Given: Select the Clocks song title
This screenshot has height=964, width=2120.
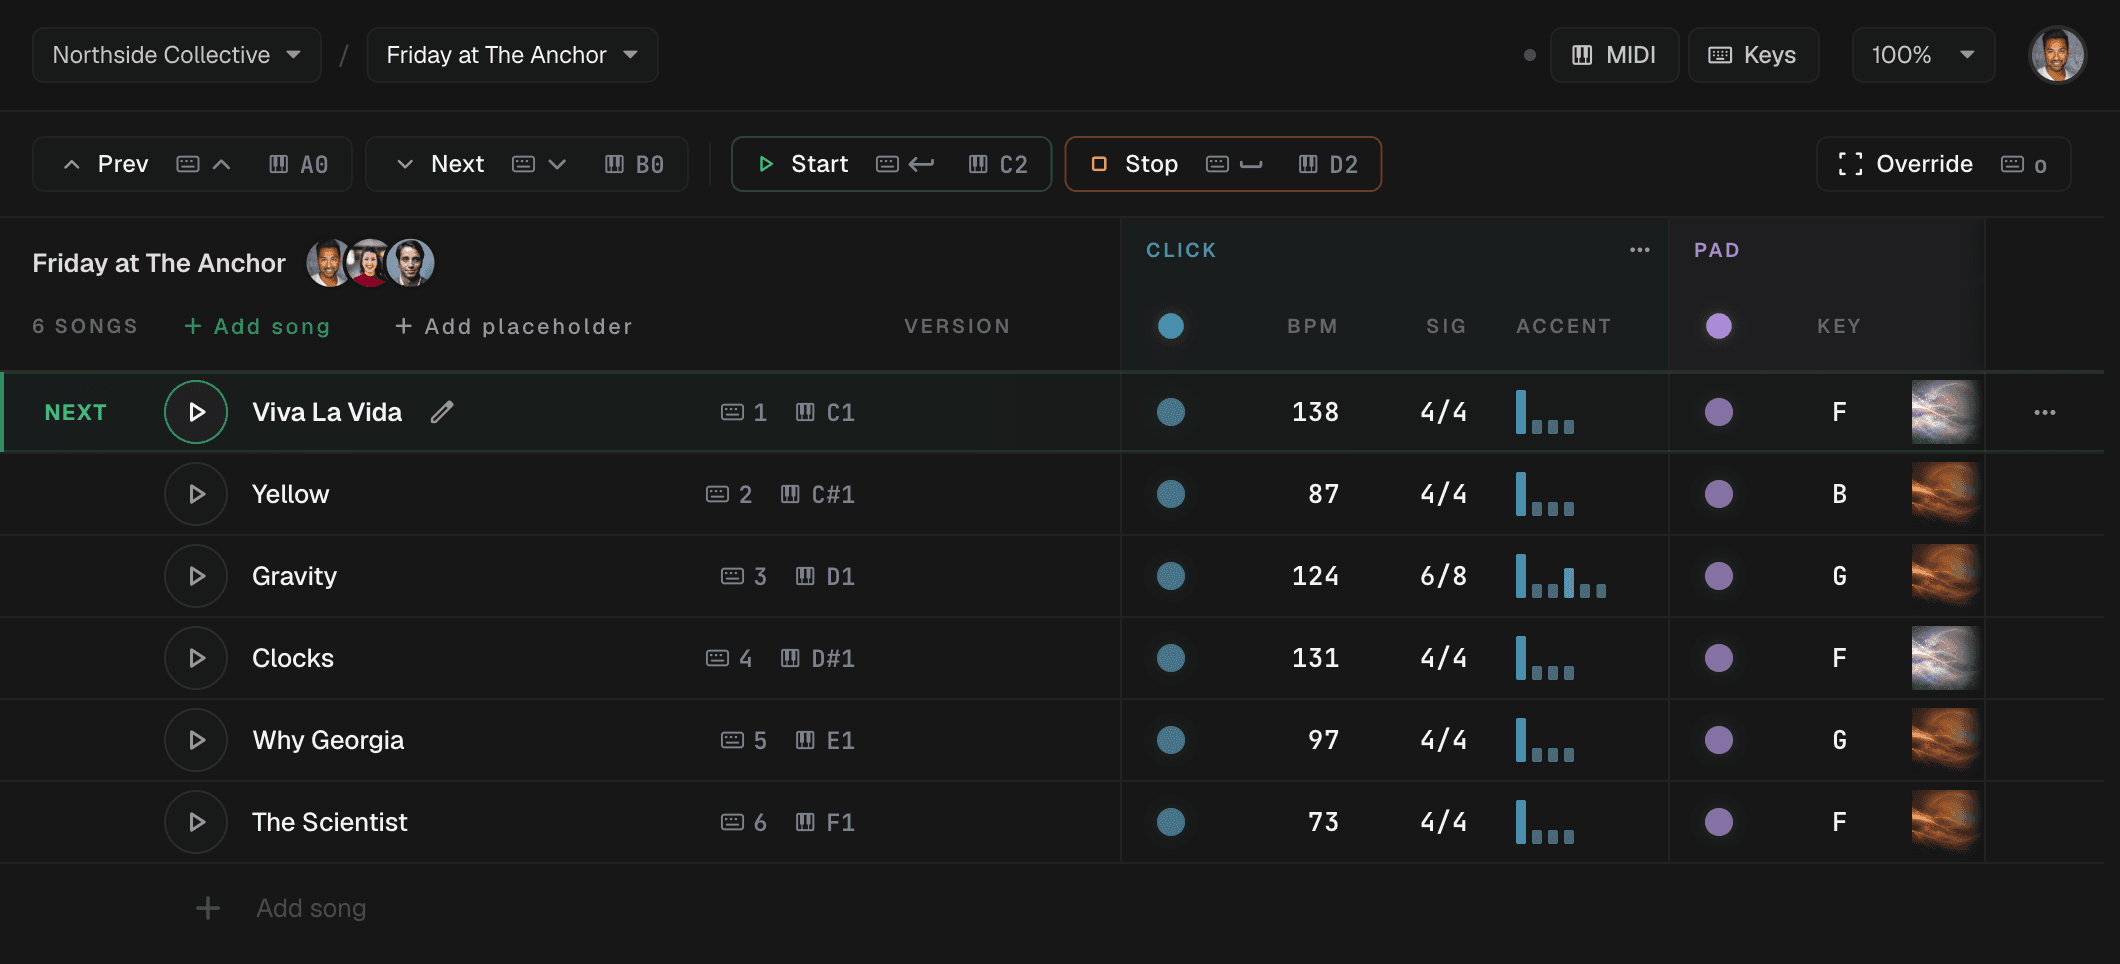Looking at the screenshot, I should coord(293,658).
